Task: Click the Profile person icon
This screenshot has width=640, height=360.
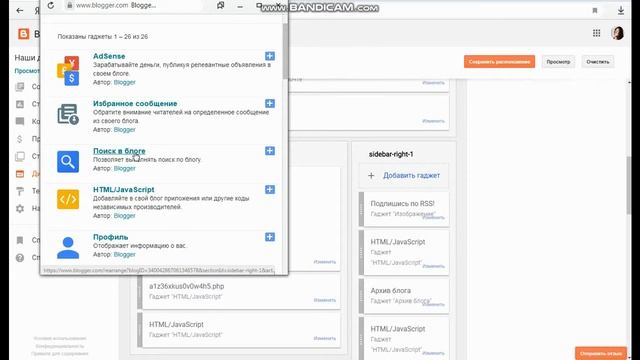Action: point(68,247)
